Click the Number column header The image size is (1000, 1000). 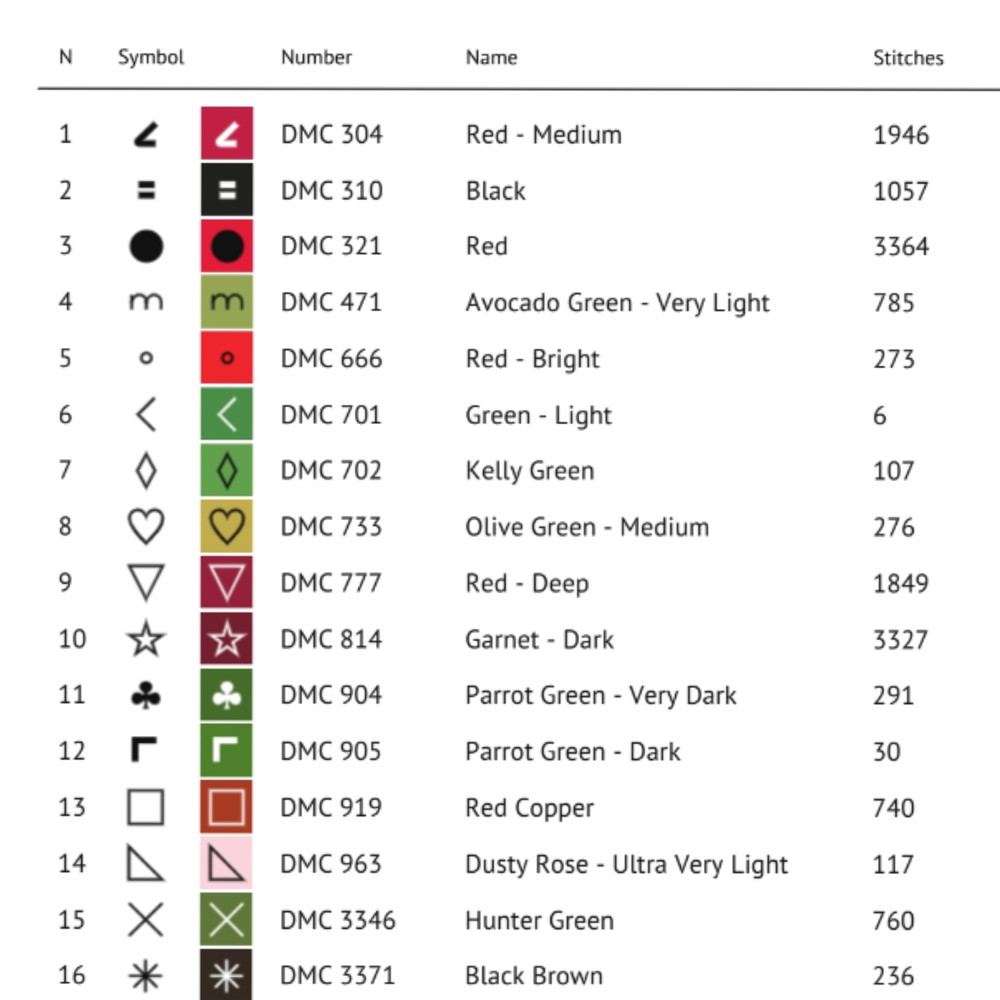(x=316, y=58)
